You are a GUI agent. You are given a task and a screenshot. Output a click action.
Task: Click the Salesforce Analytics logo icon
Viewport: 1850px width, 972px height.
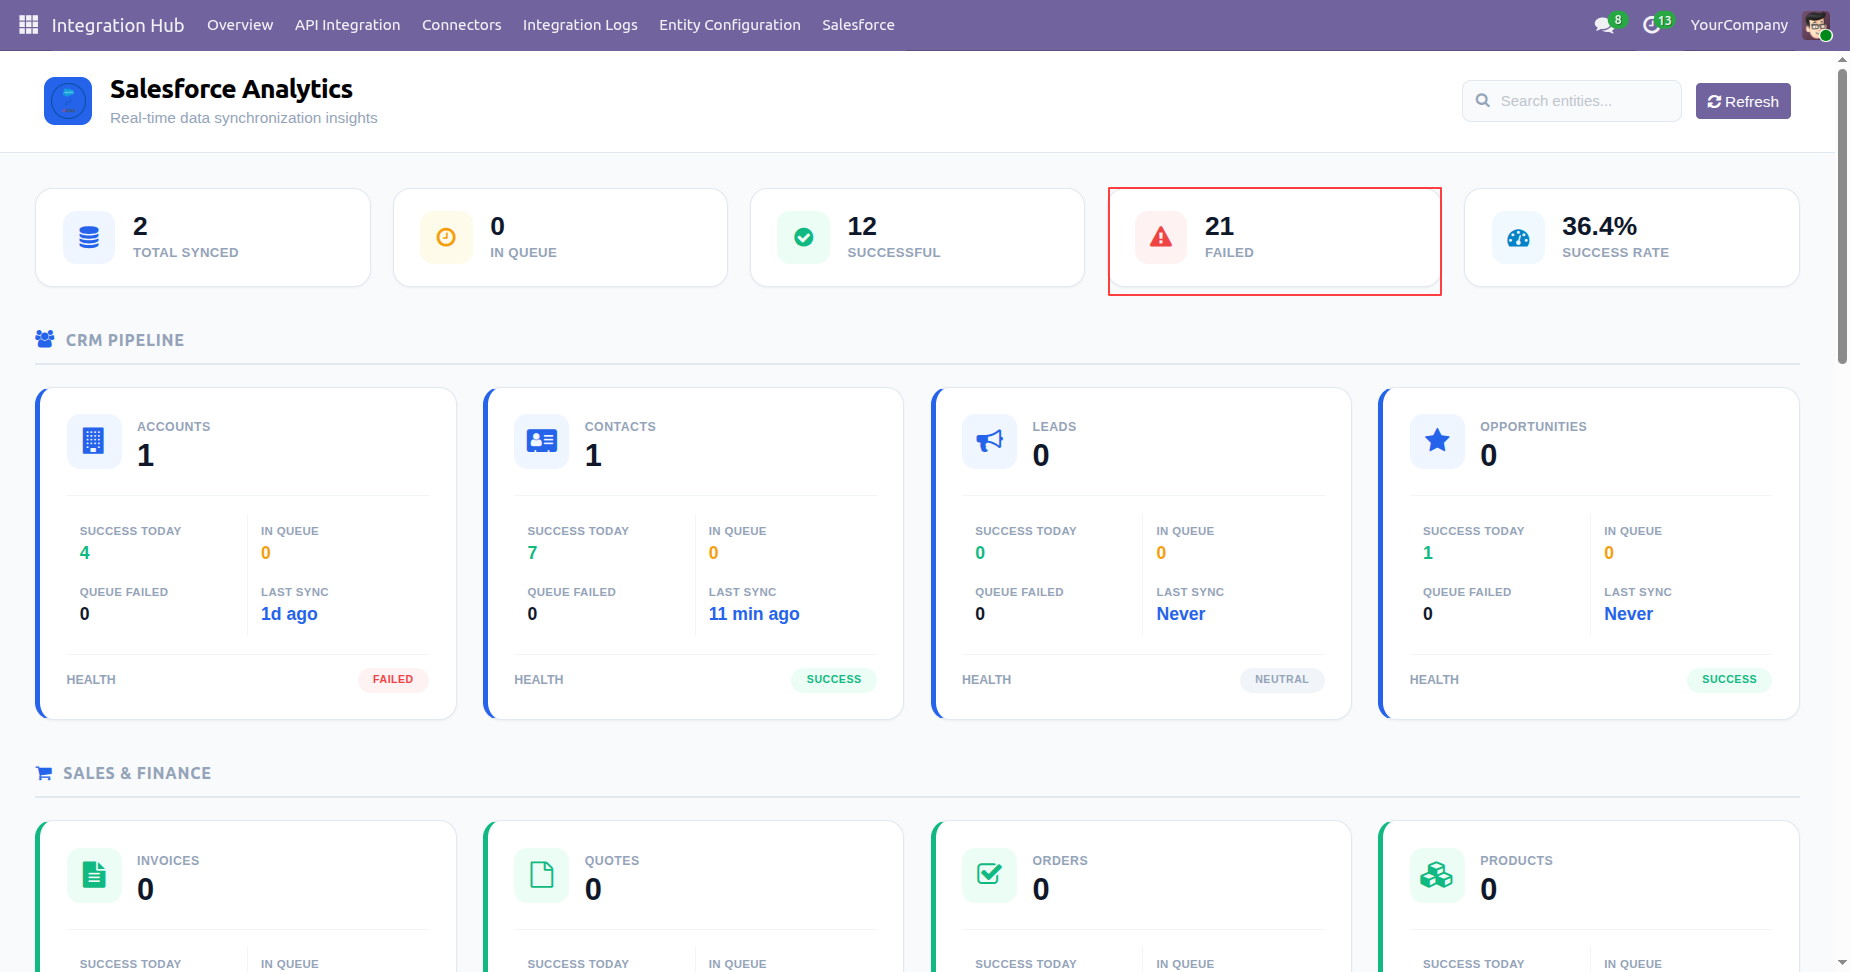68,101
